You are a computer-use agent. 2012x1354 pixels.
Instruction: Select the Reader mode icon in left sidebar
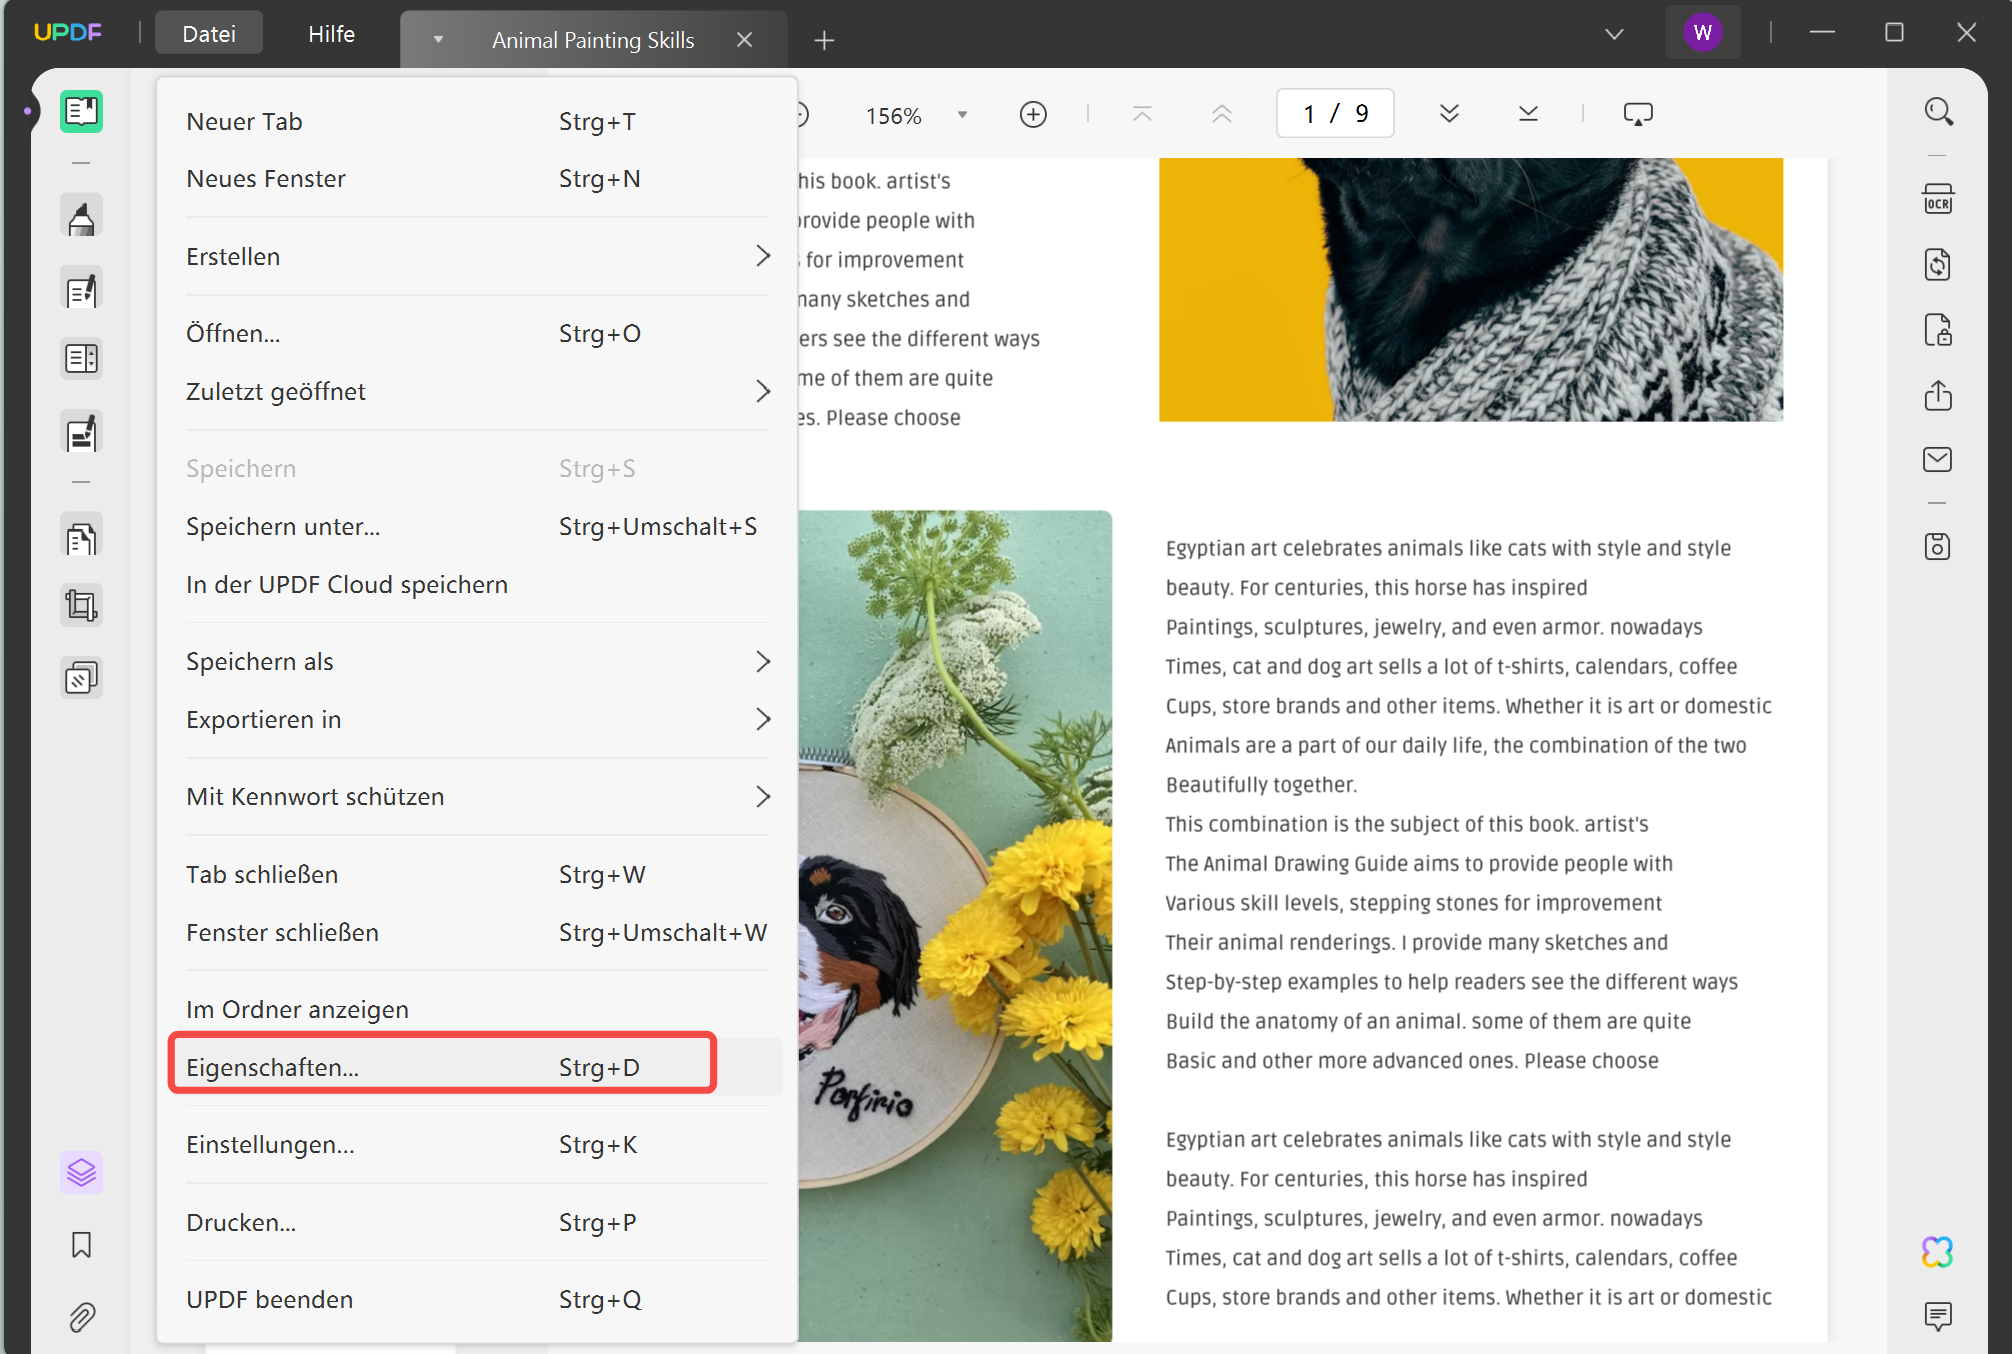click(x=81, y=111)
